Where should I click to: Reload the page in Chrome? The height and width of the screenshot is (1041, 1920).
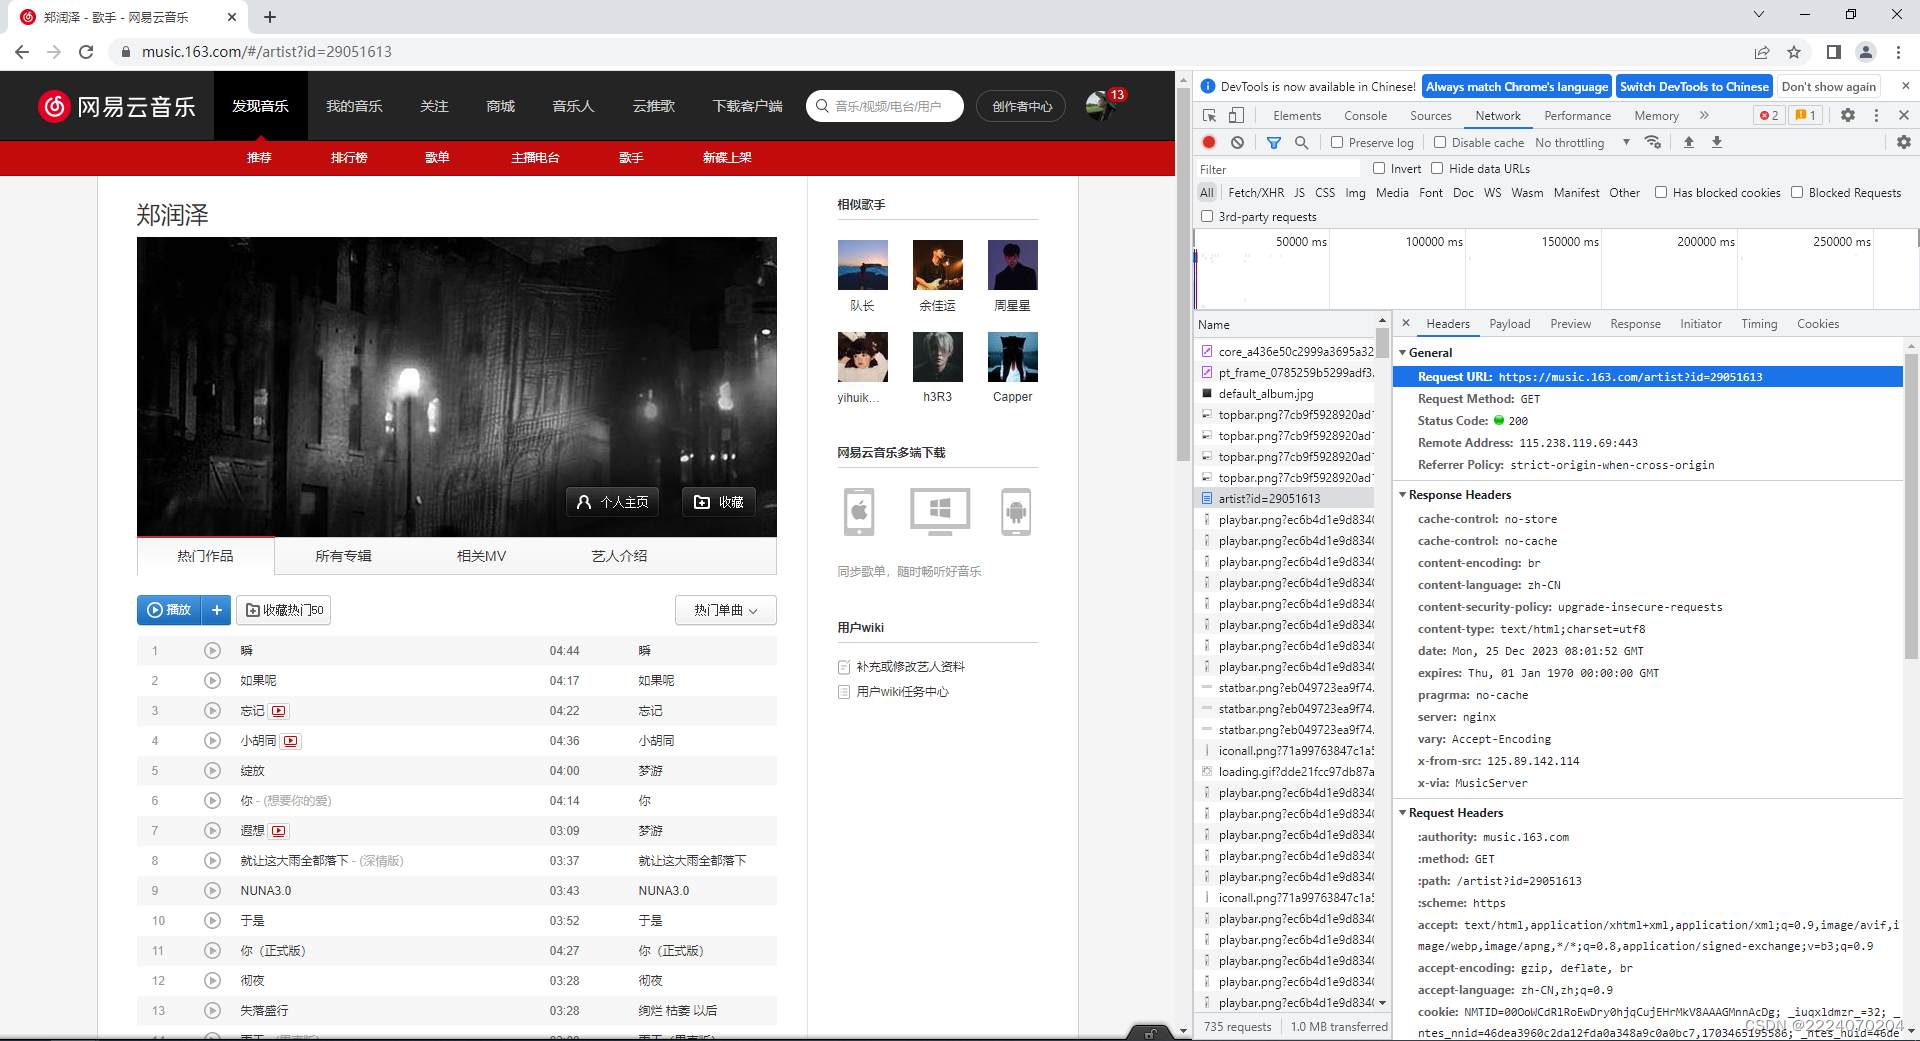click(x=86, y=52)
